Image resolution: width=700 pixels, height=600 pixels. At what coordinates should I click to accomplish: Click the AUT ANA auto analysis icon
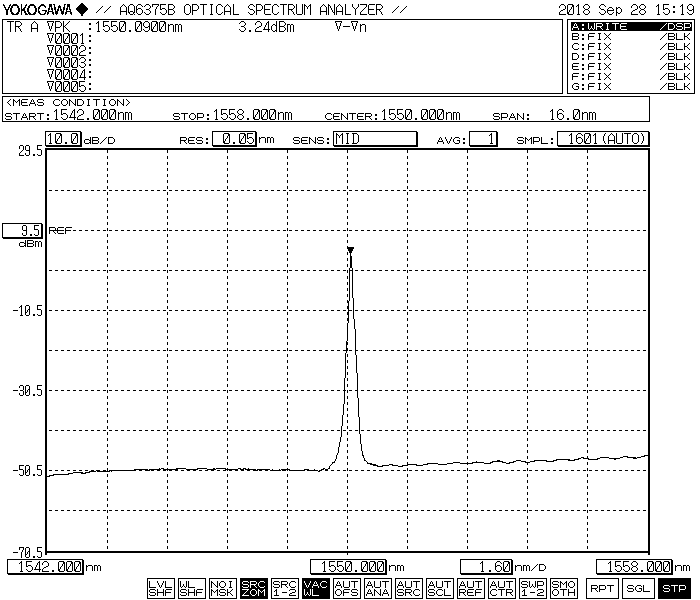tap(377, 588)
